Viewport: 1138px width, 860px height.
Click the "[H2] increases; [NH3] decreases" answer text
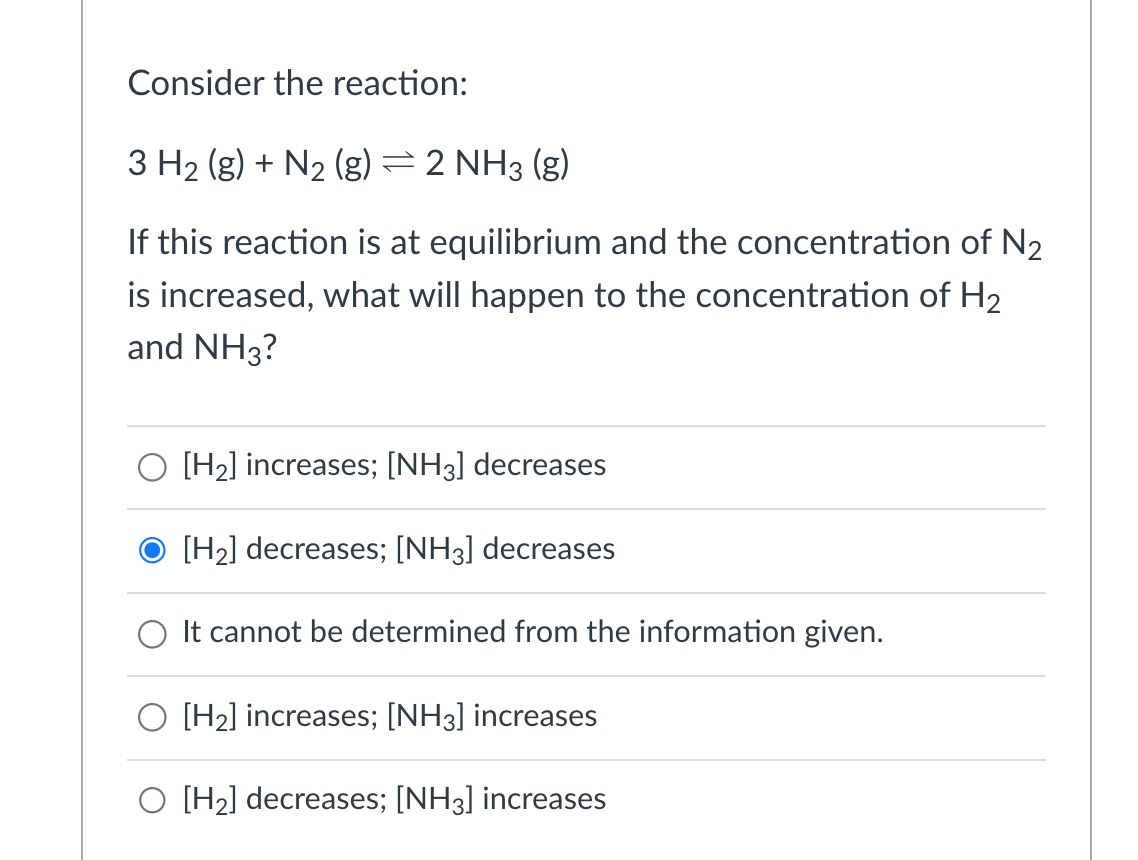coord(393,465)
